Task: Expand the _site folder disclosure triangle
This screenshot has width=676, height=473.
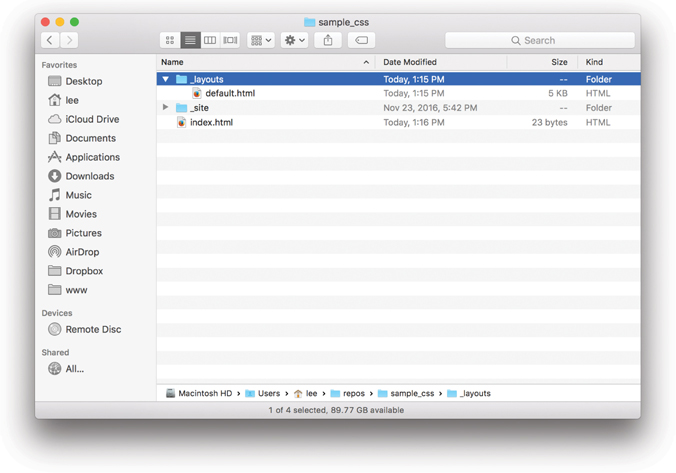Action: pos(166,108)
